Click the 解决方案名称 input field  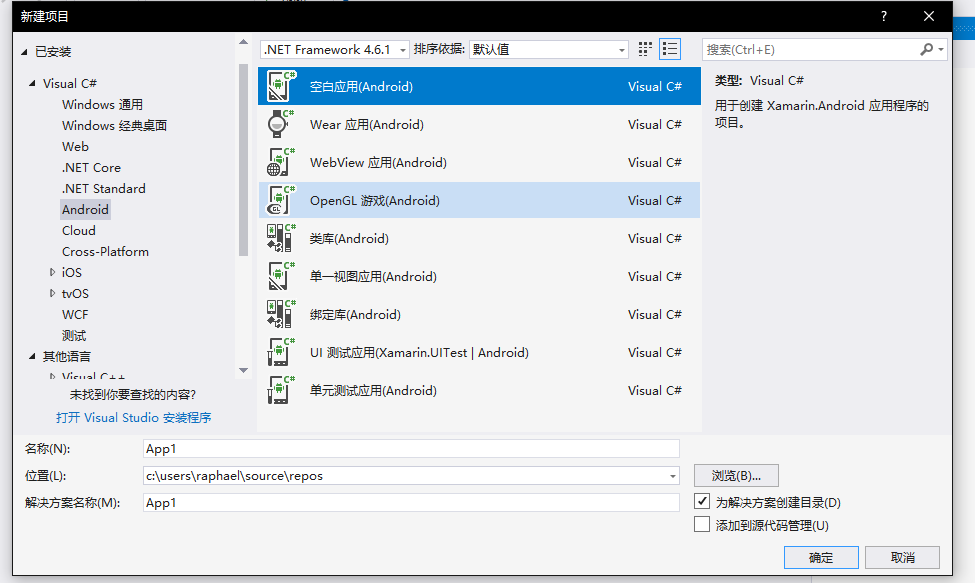pos(411,502)
